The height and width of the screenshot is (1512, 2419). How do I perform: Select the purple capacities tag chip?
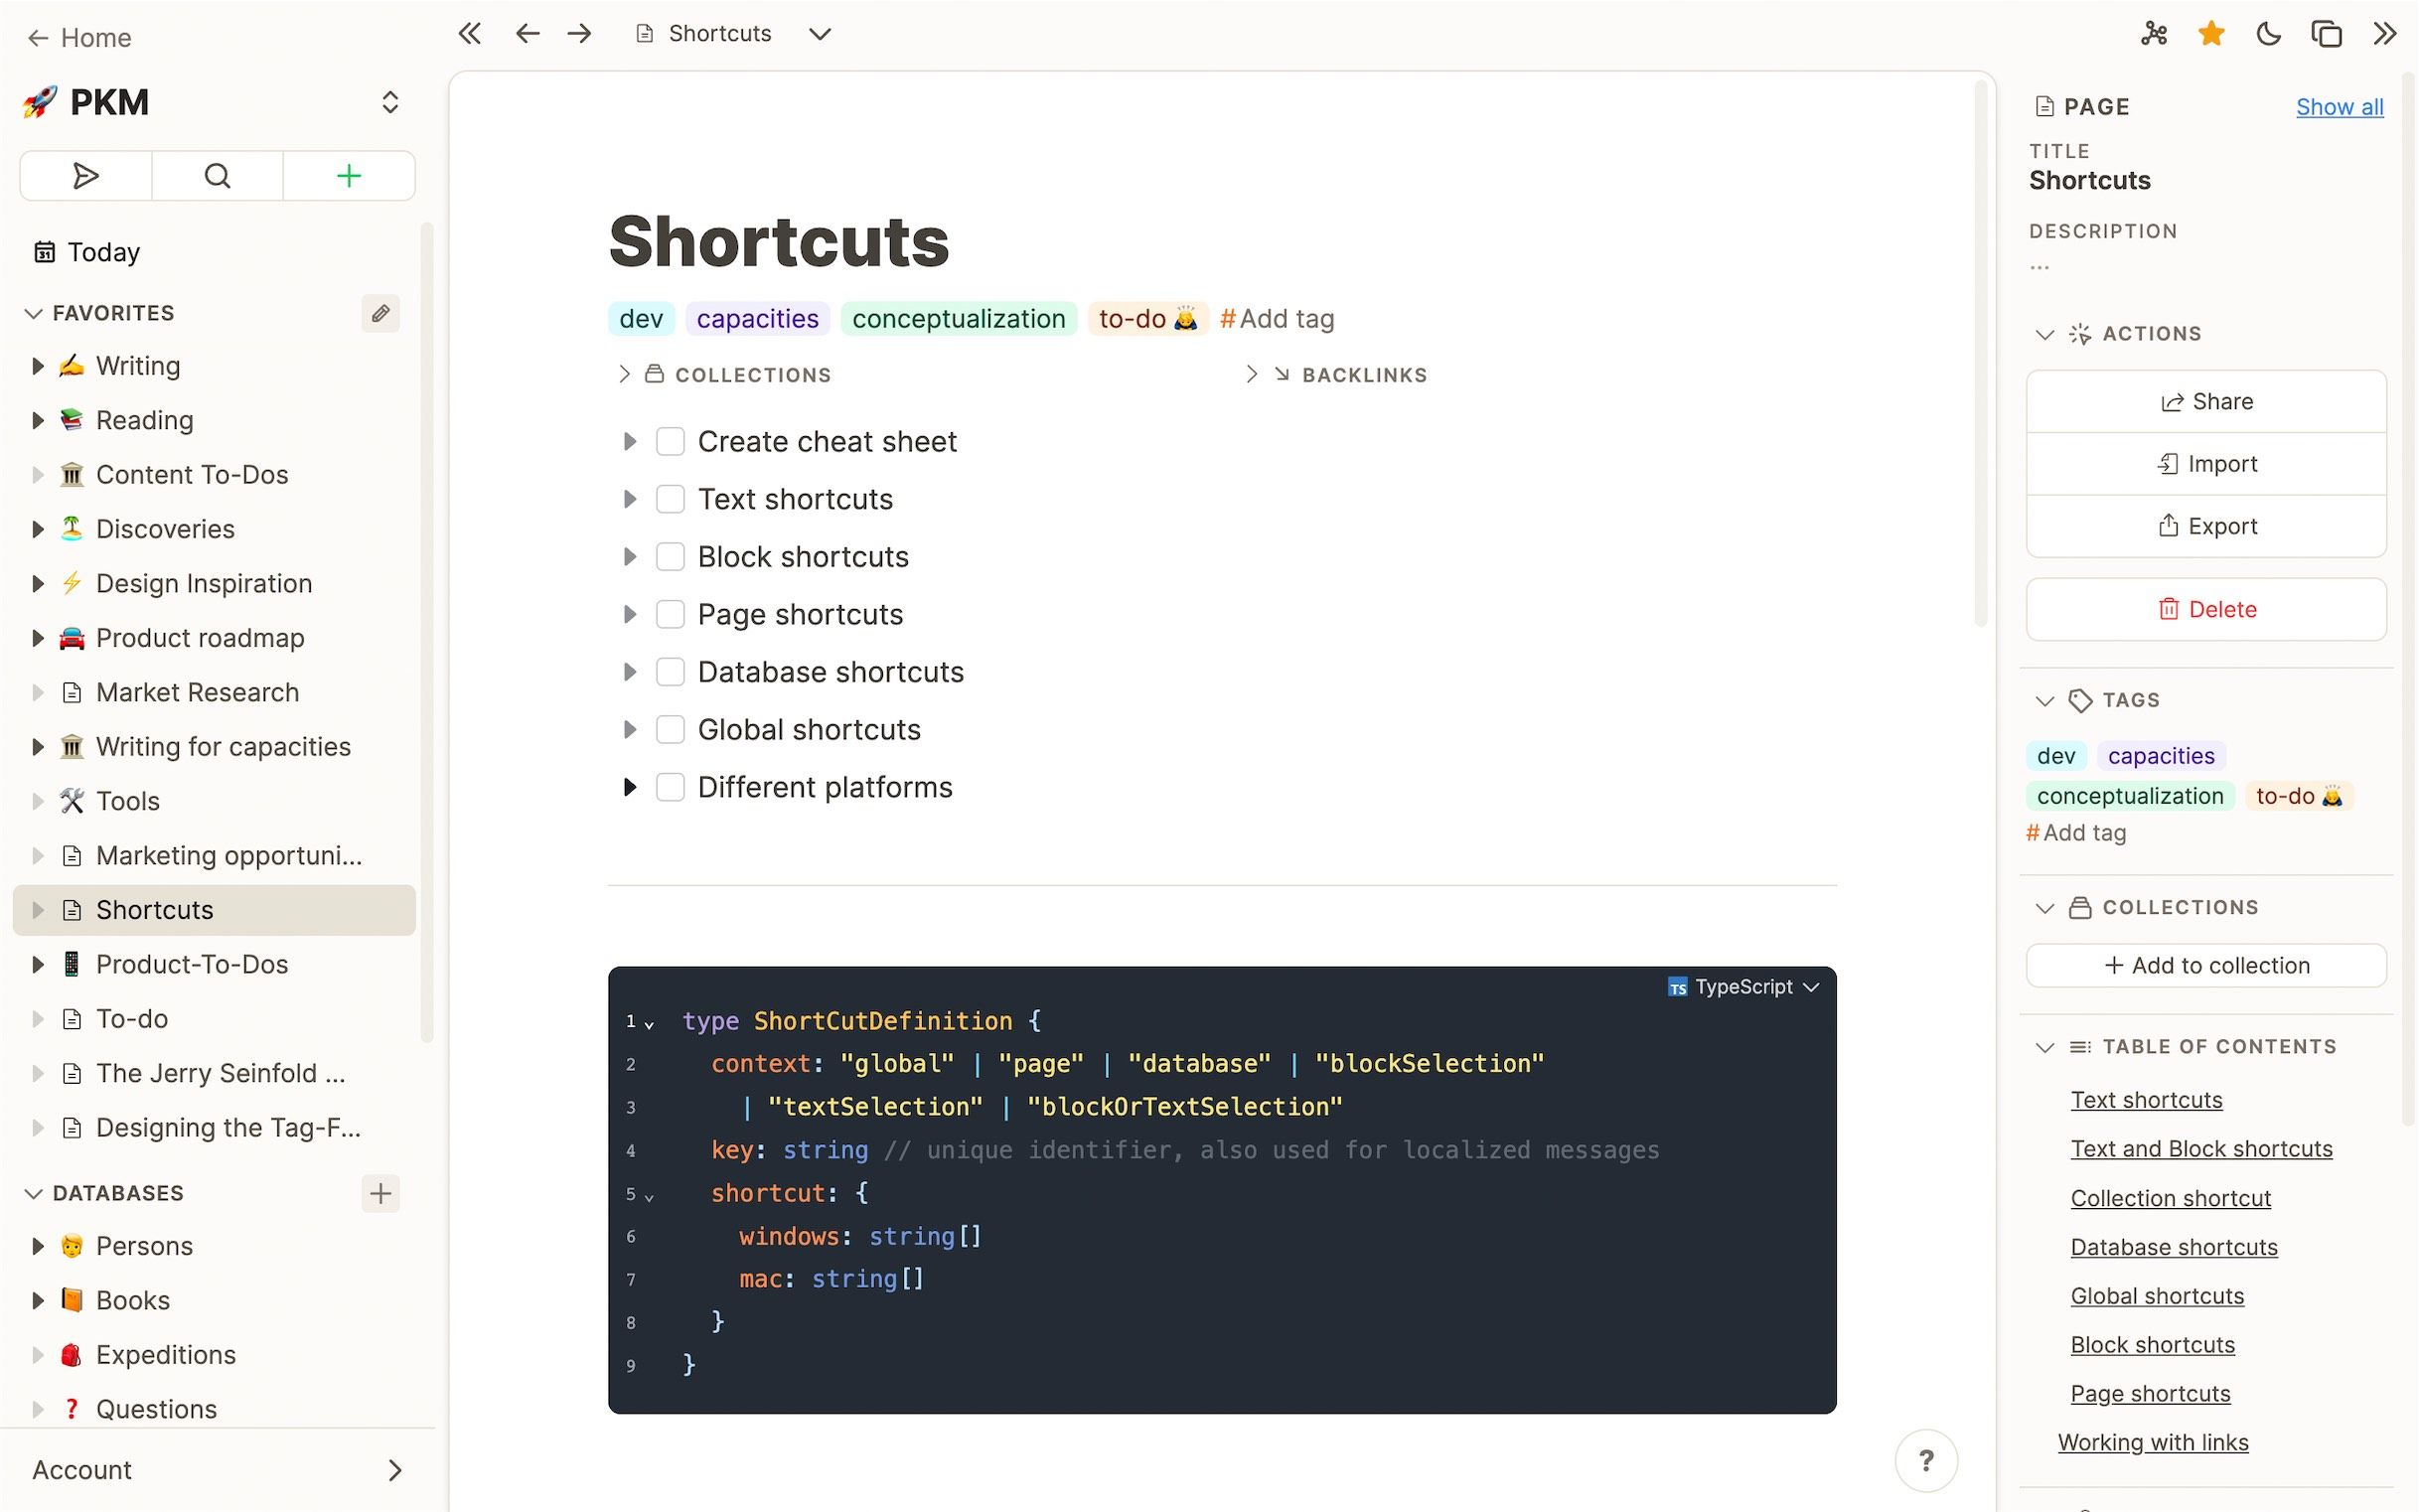[x=757, y=319]
